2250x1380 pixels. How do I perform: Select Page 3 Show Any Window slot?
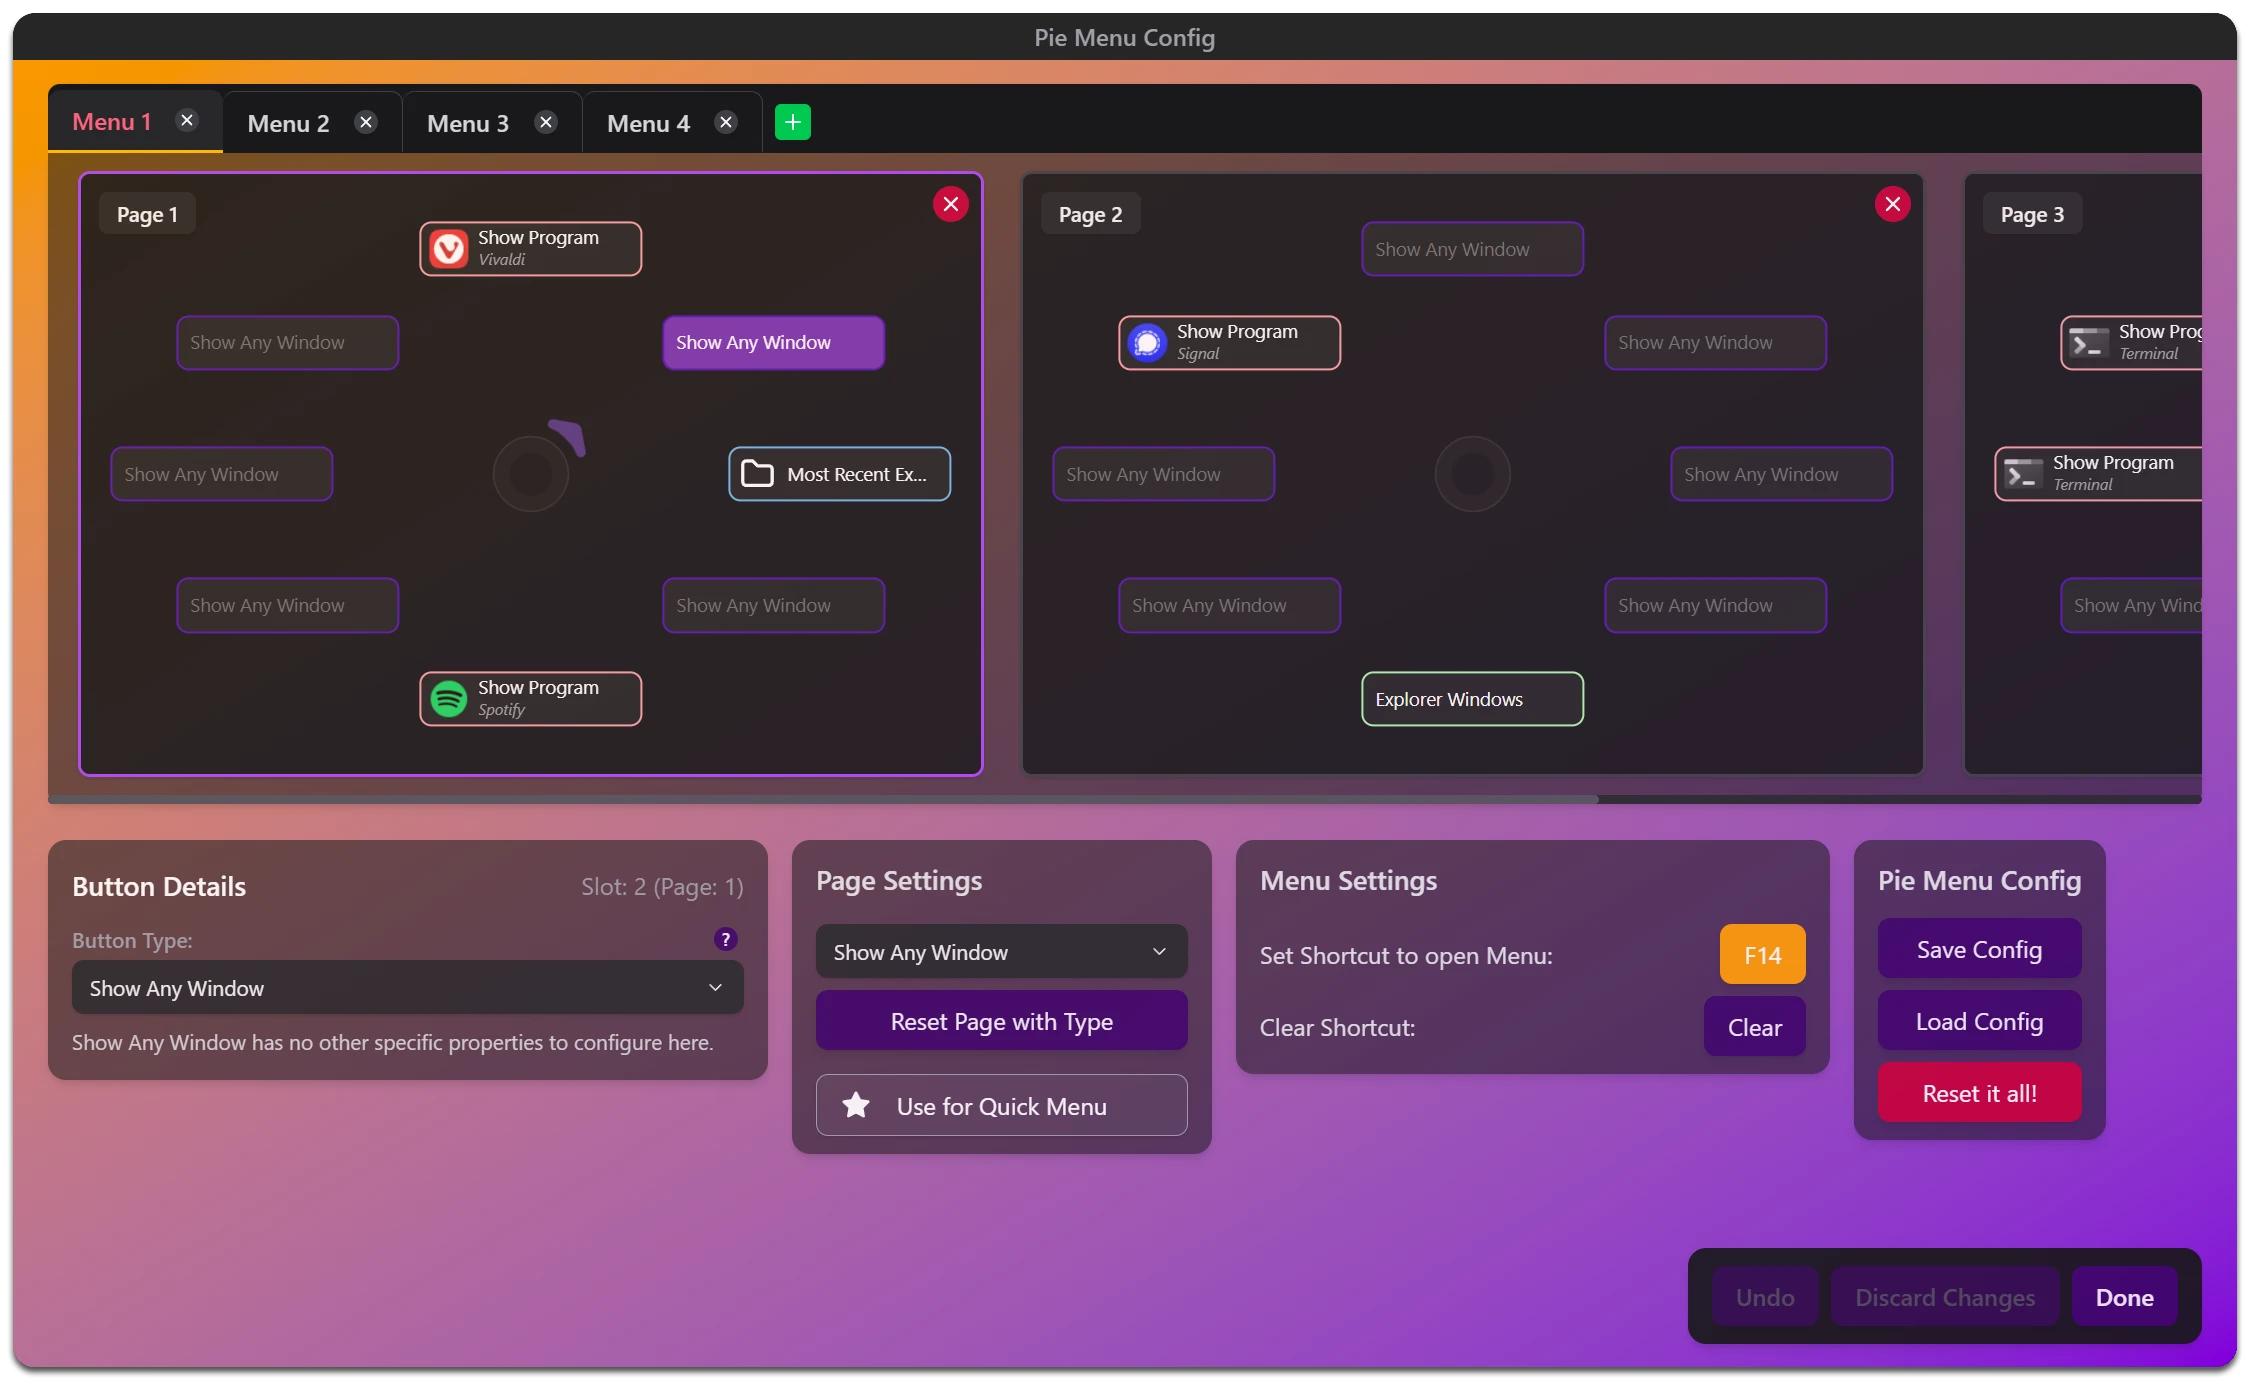coord(2131,605)
